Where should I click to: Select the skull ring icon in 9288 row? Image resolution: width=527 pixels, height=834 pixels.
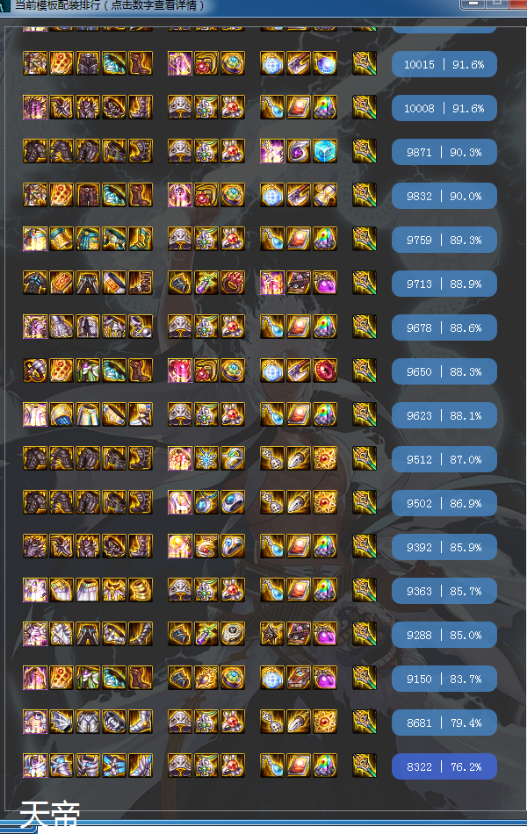(232, 635)
